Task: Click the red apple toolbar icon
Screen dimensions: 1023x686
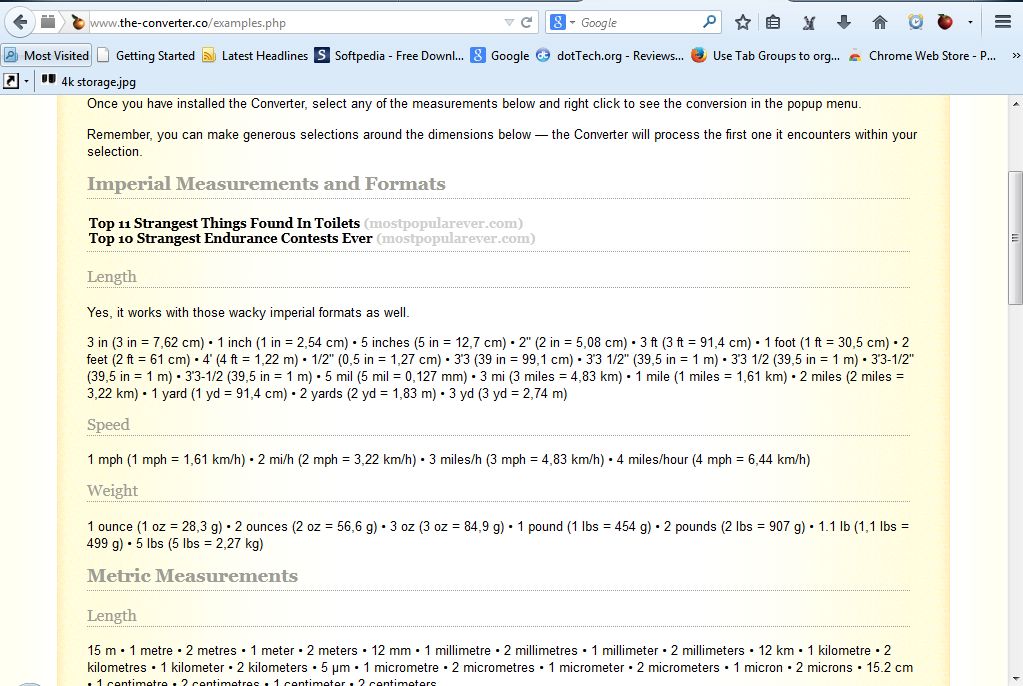Action: click(945, 22)
